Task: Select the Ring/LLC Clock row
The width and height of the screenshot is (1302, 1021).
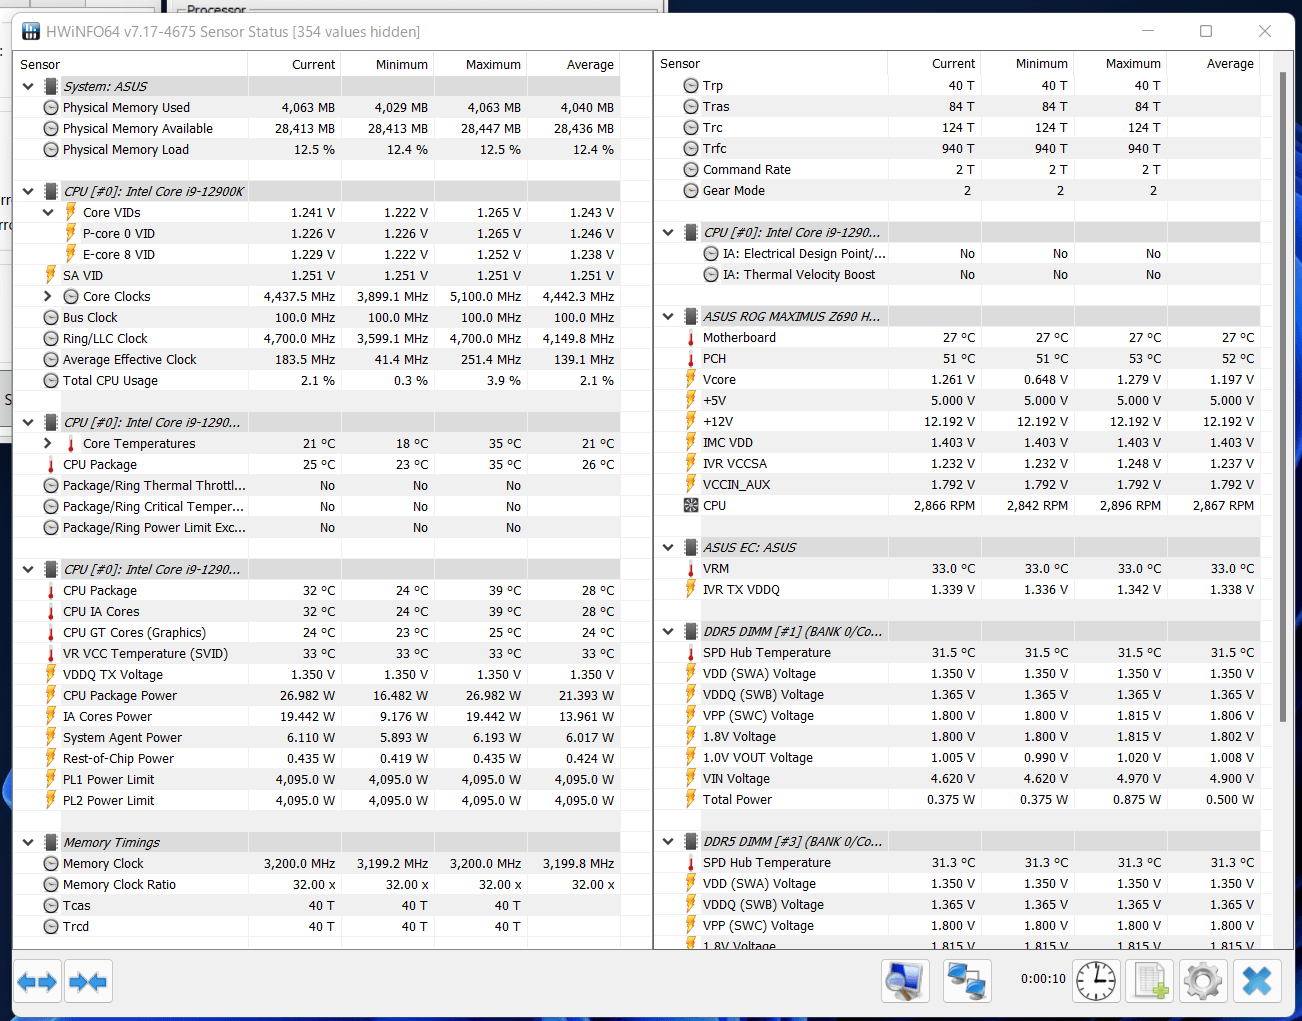Action: click(x=317, y=338)
